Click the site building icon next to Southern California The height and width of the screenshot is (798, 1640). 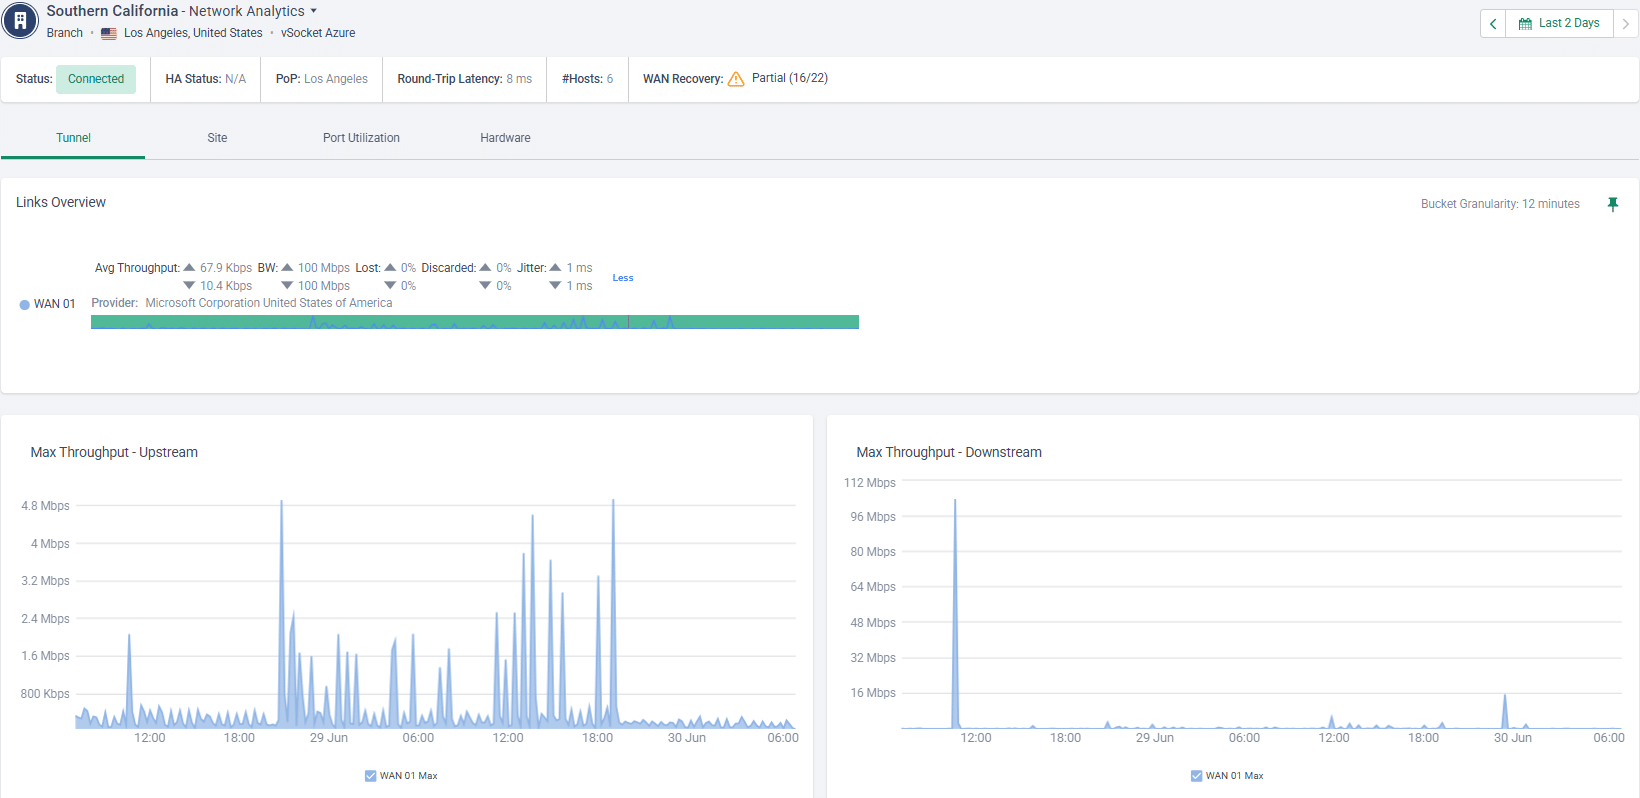[x=20, y=20]
